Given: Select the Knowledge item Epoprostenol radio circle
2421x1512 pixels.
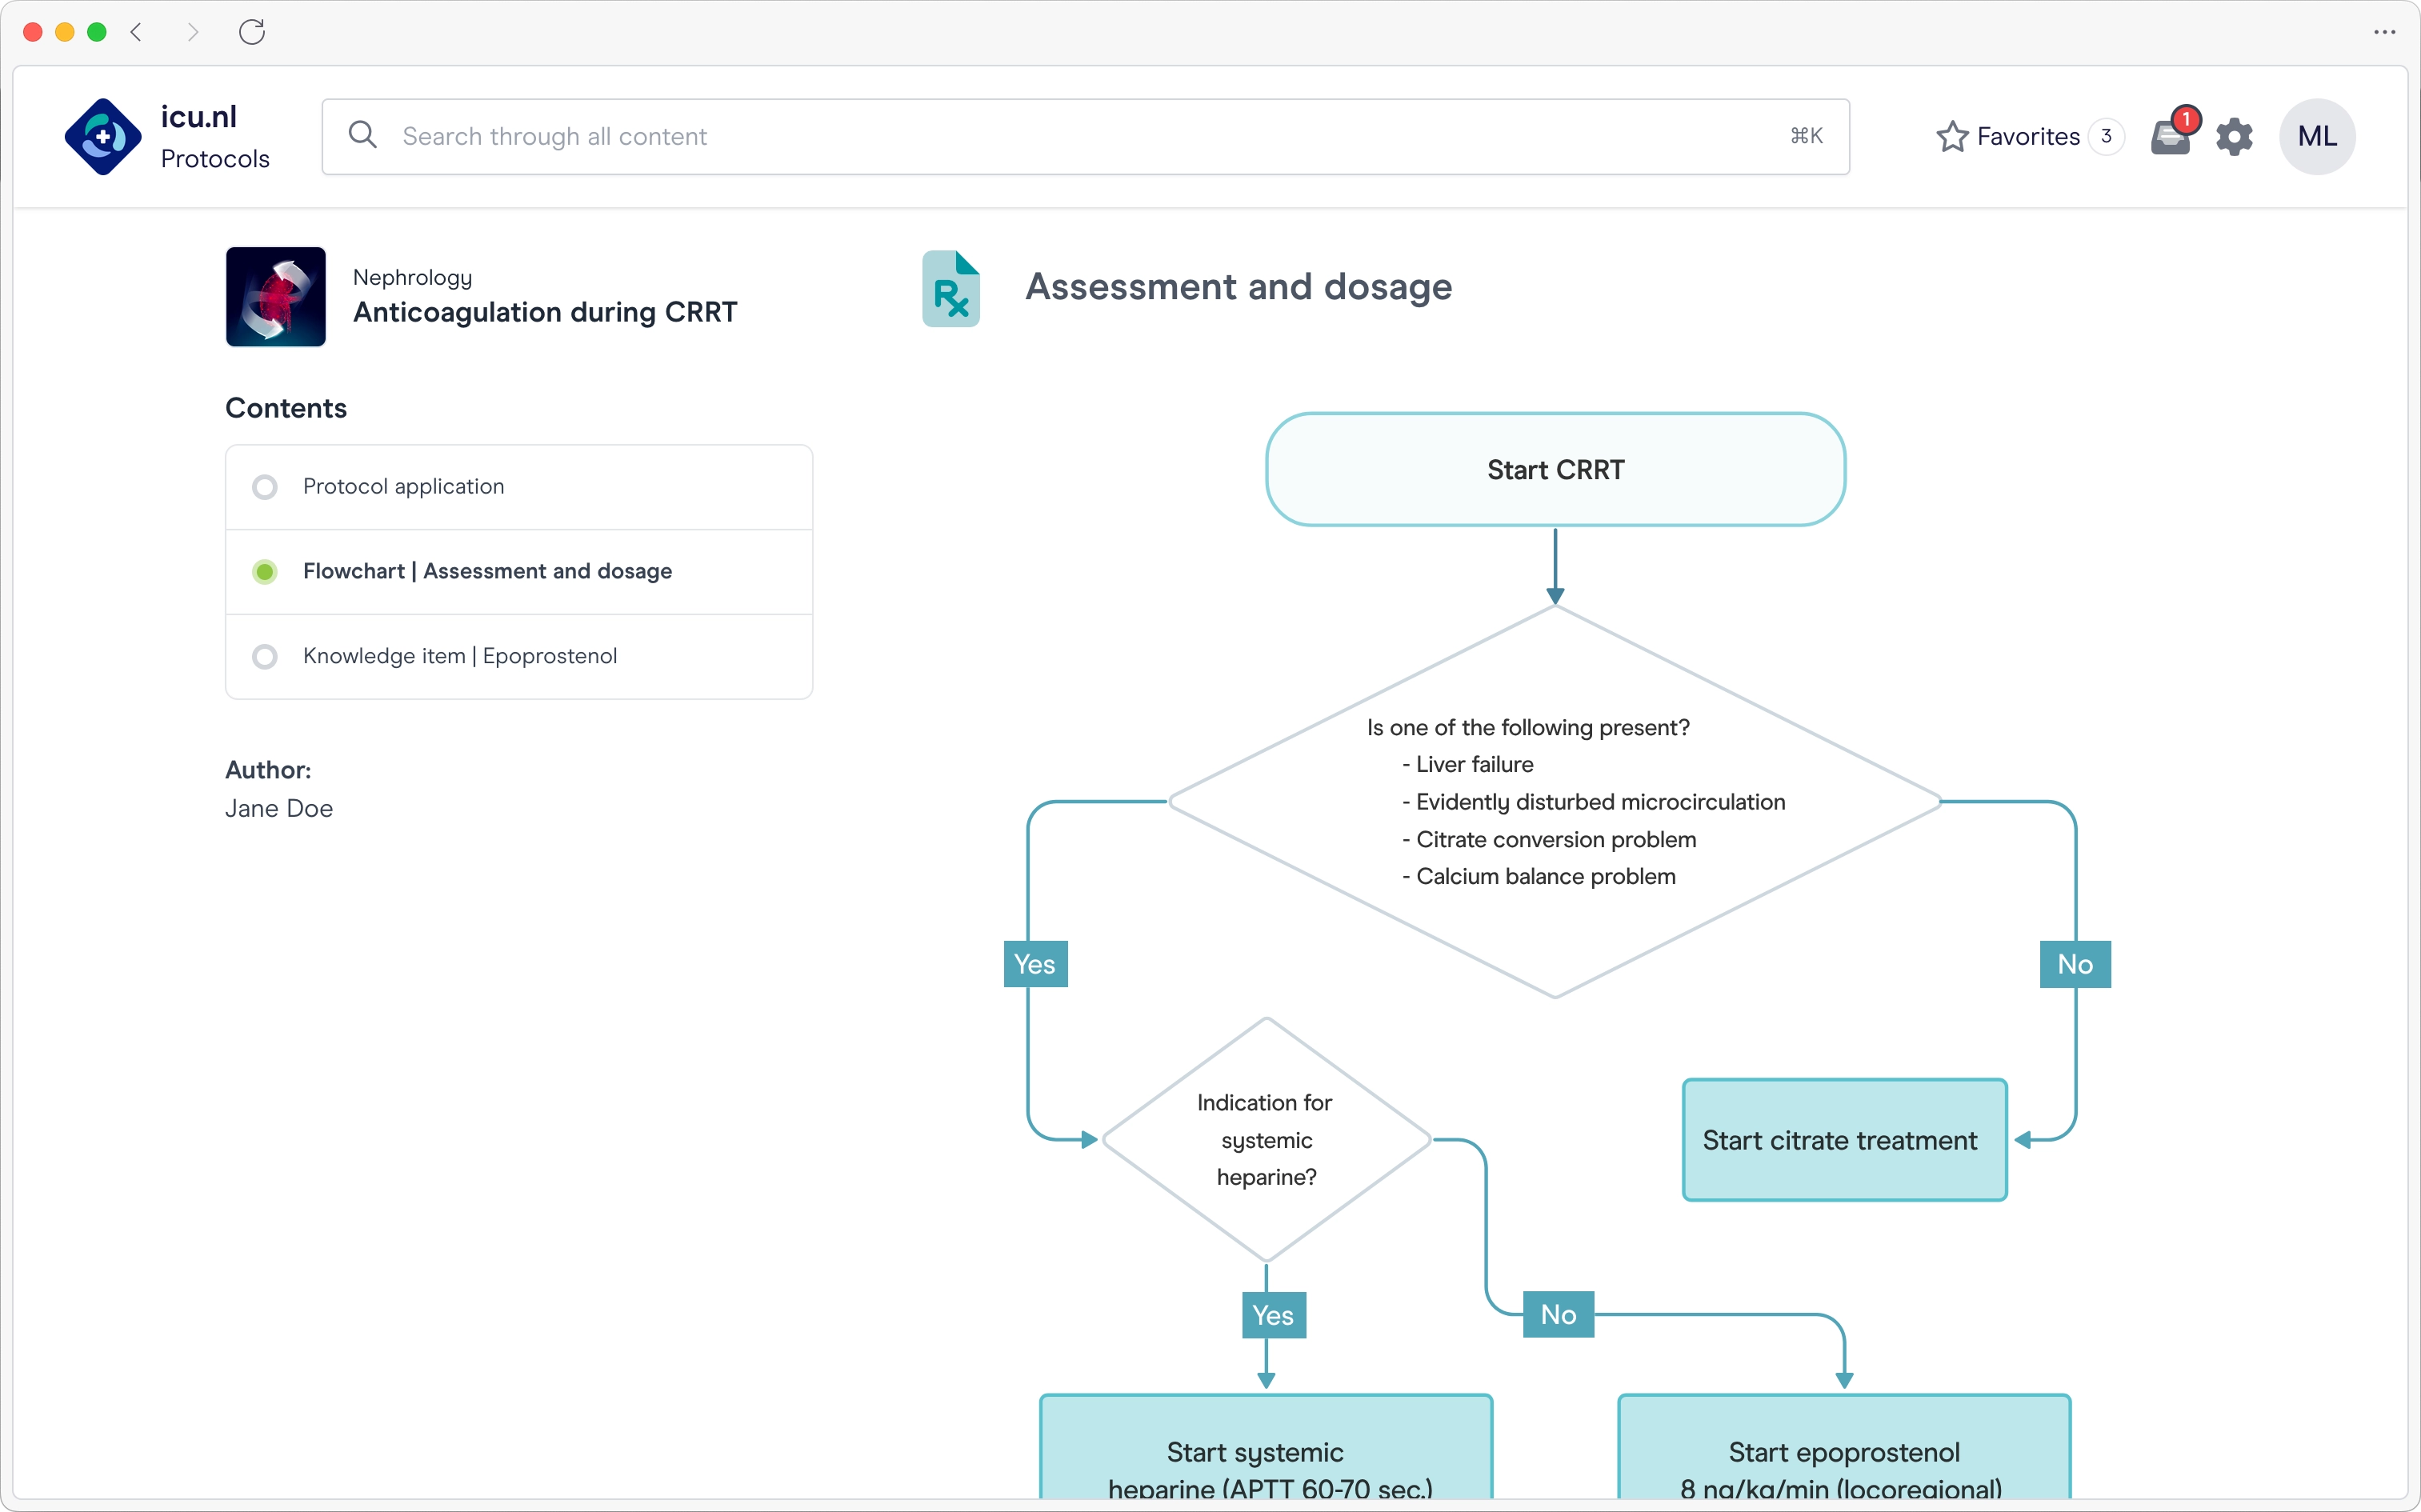Looking at the screenshot, I should click(264, 656).
